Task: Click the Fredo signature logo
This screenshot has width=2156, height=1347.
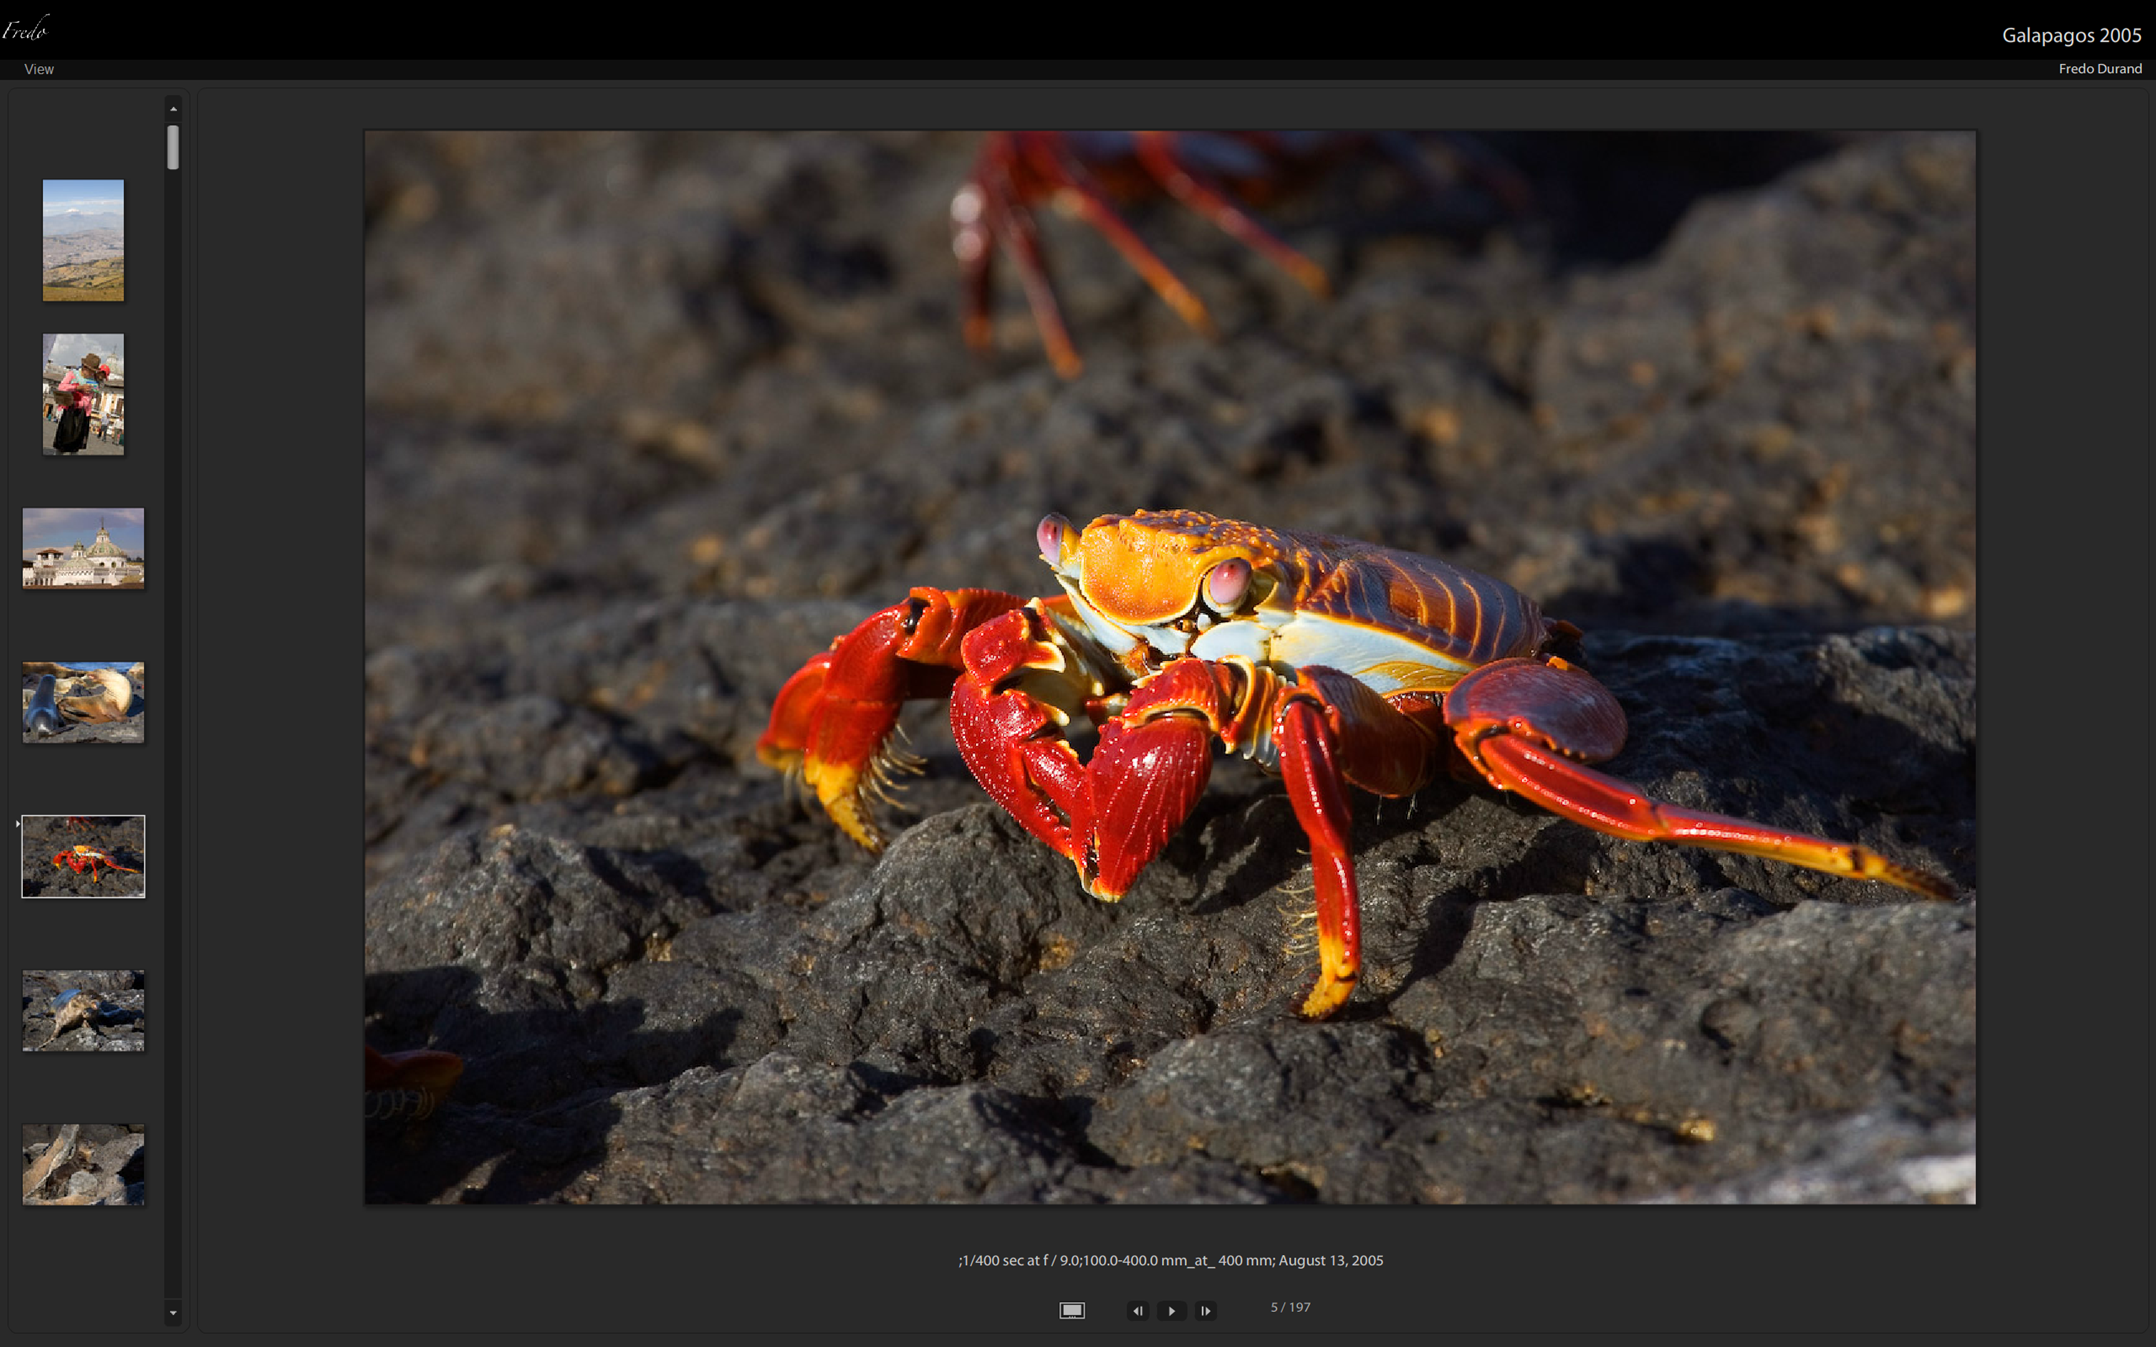Action: point(25,30)
